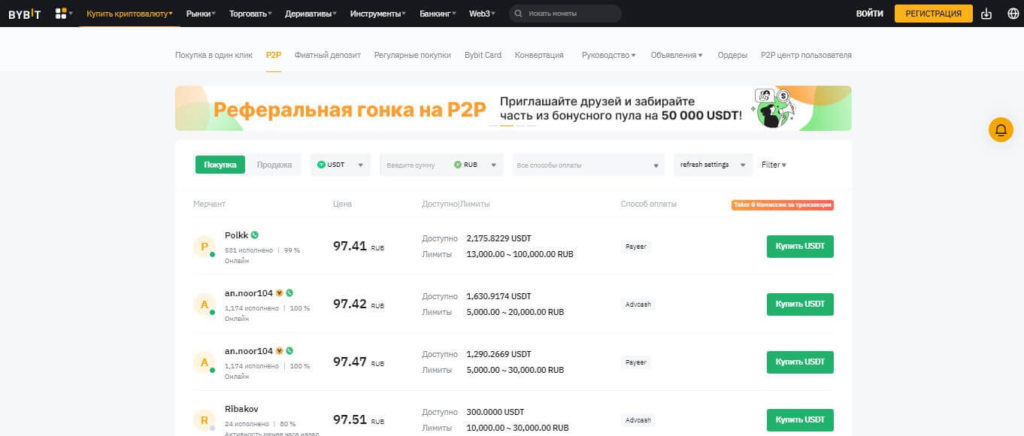This screenshot has height=436, width=1024.
Task: Expand the Filter dropdown
Action: pyautogui.click(x=774, y=165)
